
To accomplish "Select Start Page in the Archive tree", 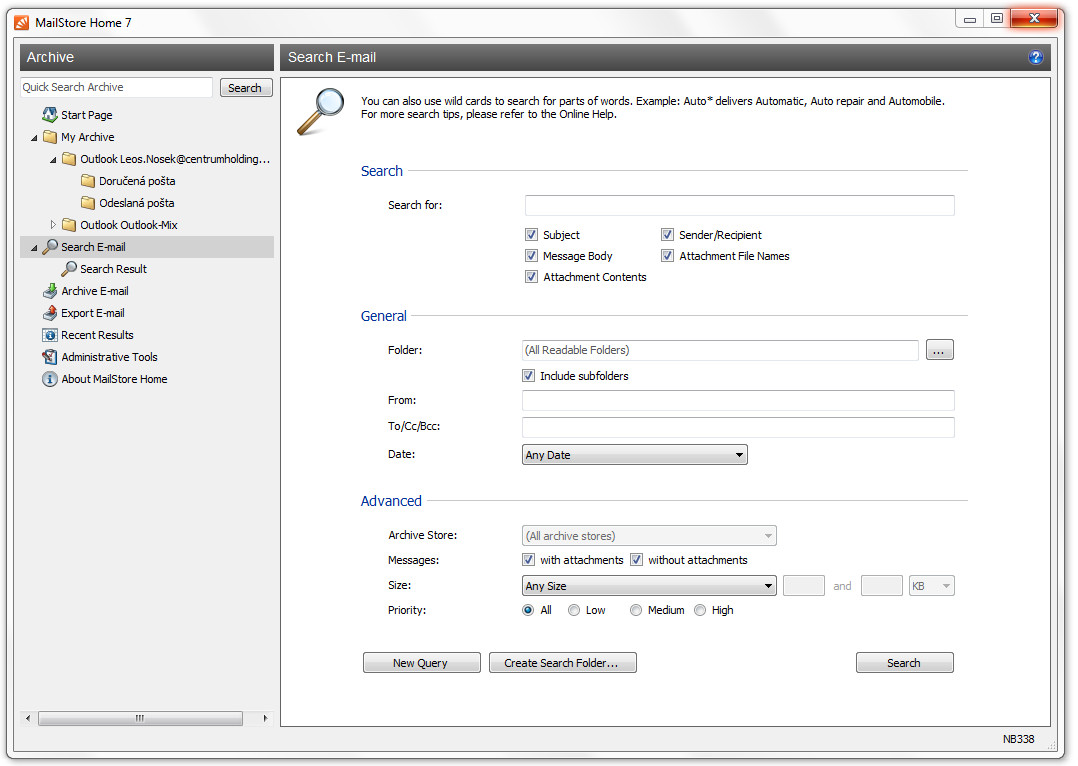I will pos(87,115).
